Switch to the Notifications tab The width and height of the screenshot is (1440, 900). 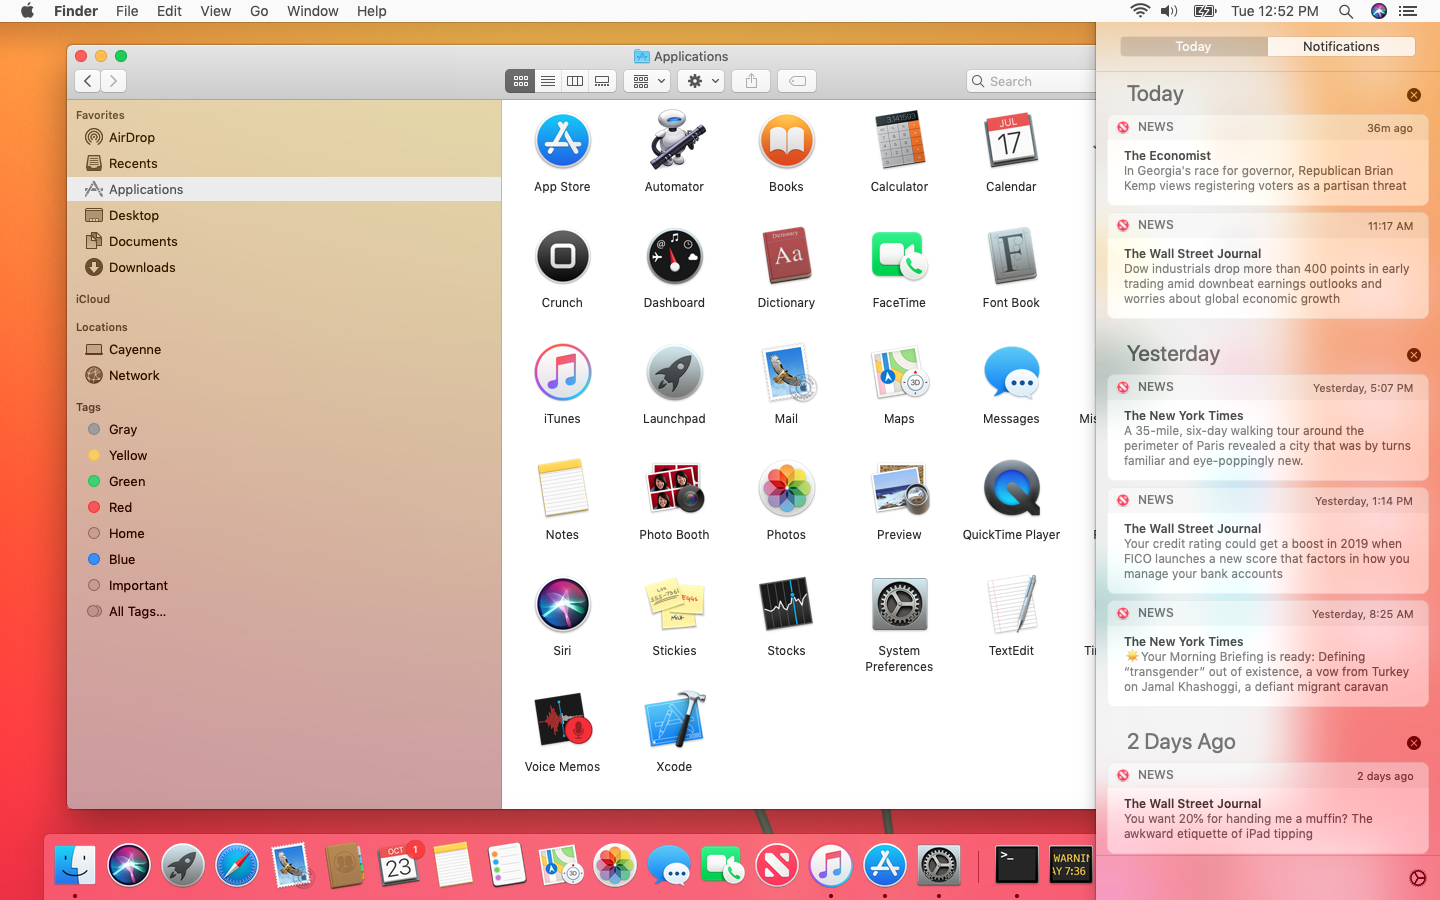1341,46
